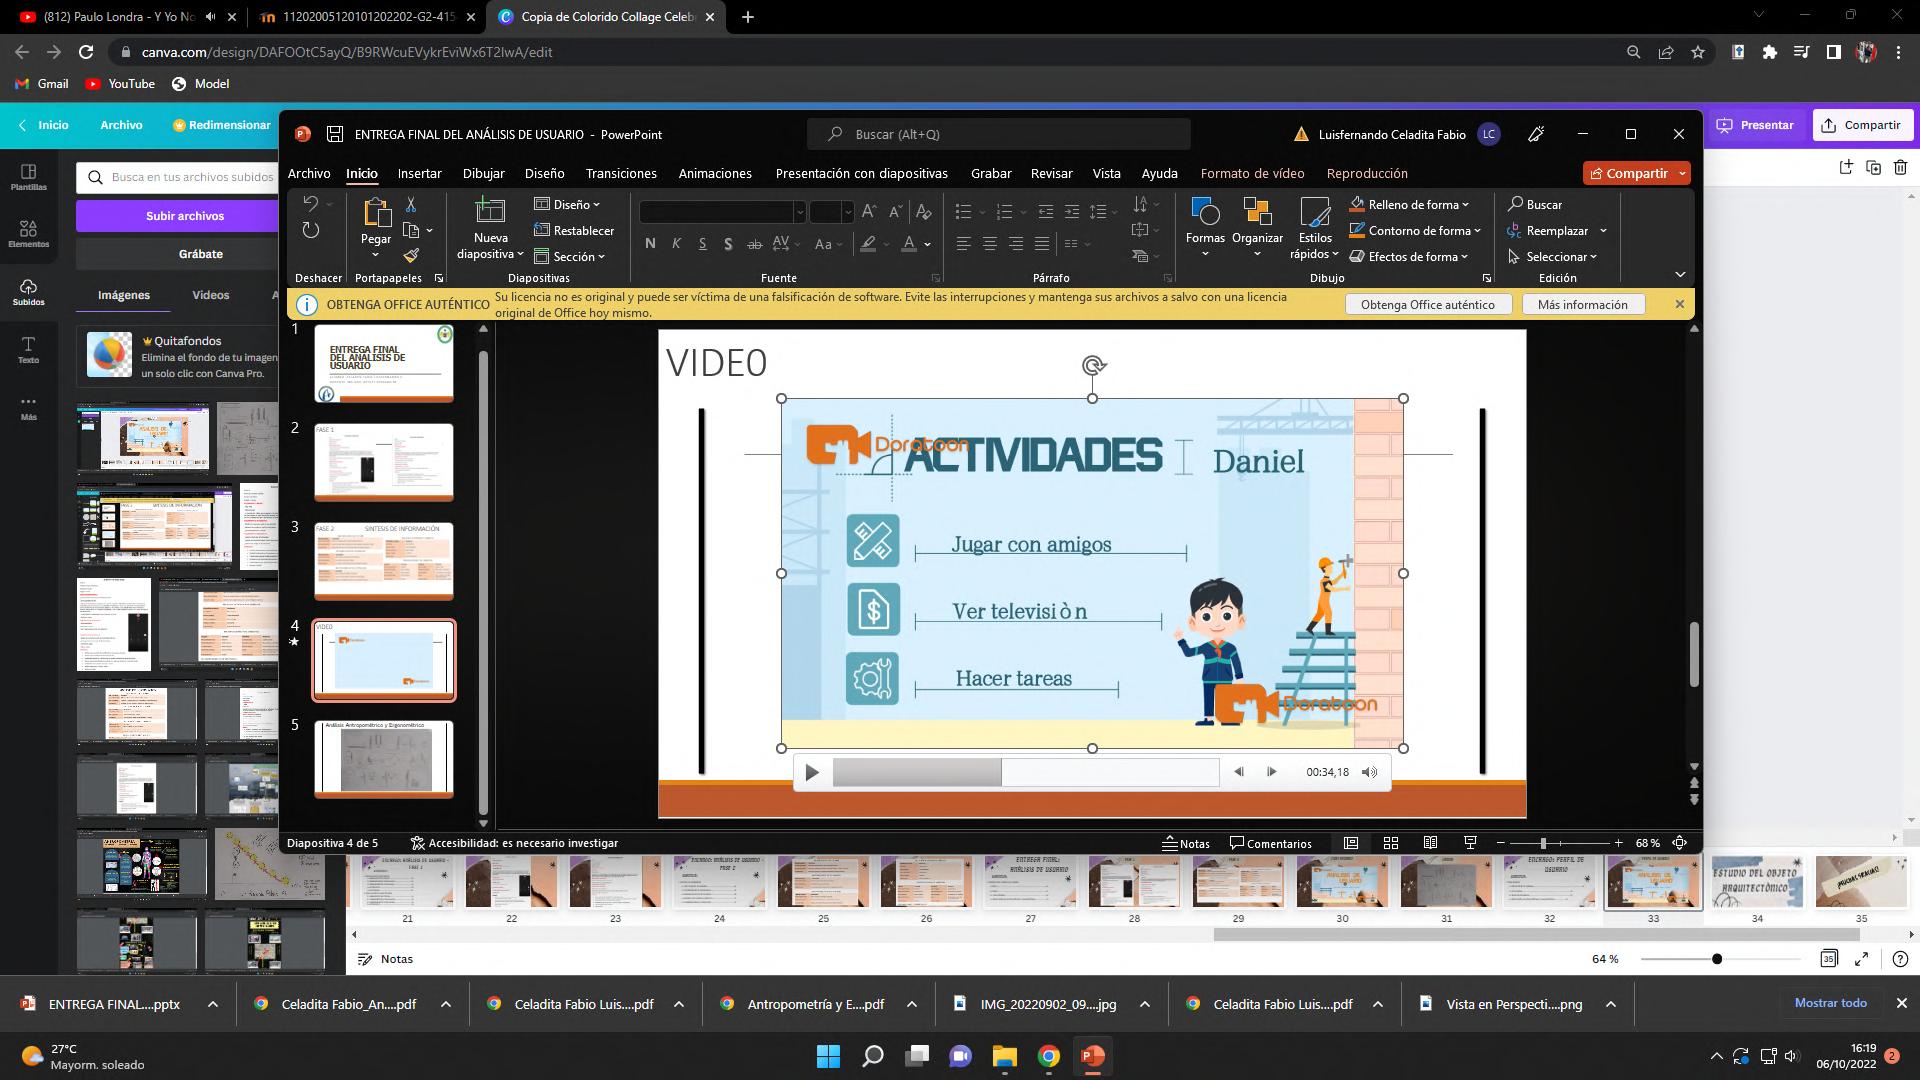Click the video progress seek bar
The image size is (1920, 1080).
coord(1025,772)
